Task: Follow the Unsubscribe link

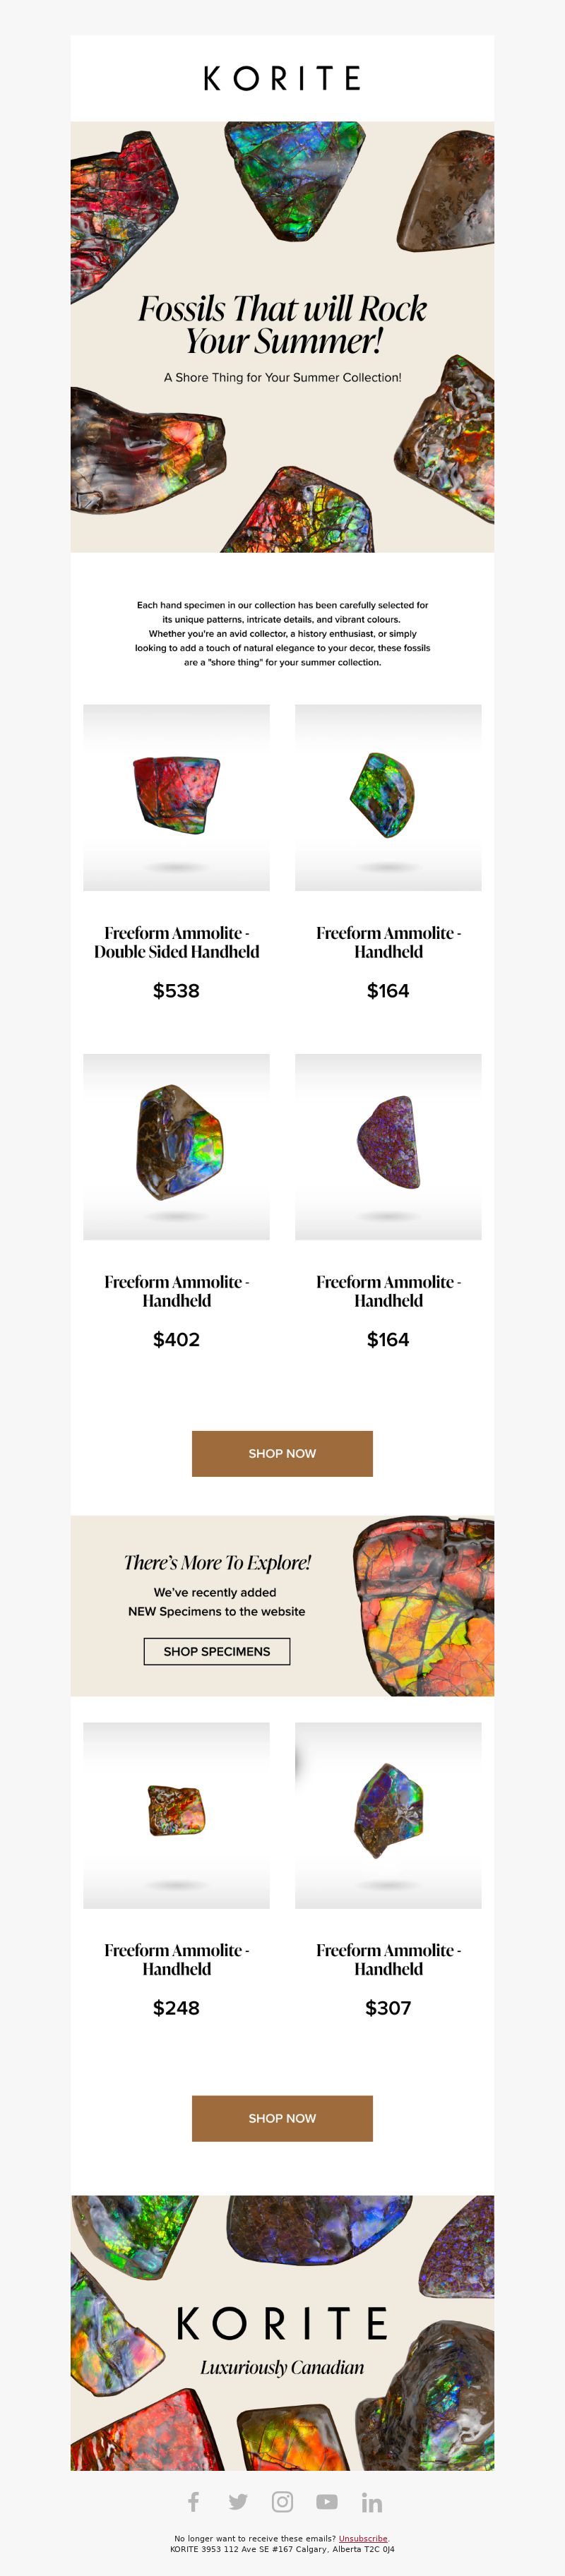Action: point(363,2538)
